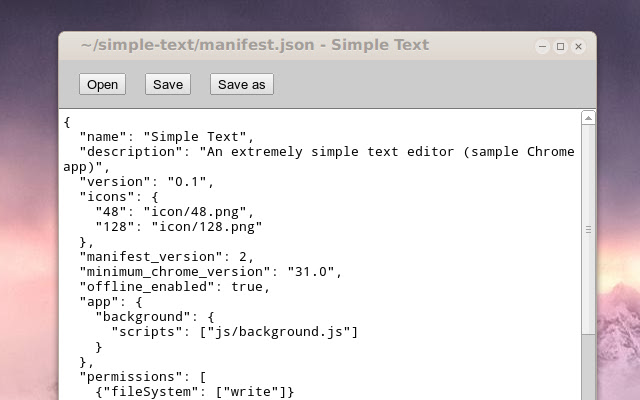
Task: Click the window title manifest.json - Simple Text
Action: [x=255, y=45]
